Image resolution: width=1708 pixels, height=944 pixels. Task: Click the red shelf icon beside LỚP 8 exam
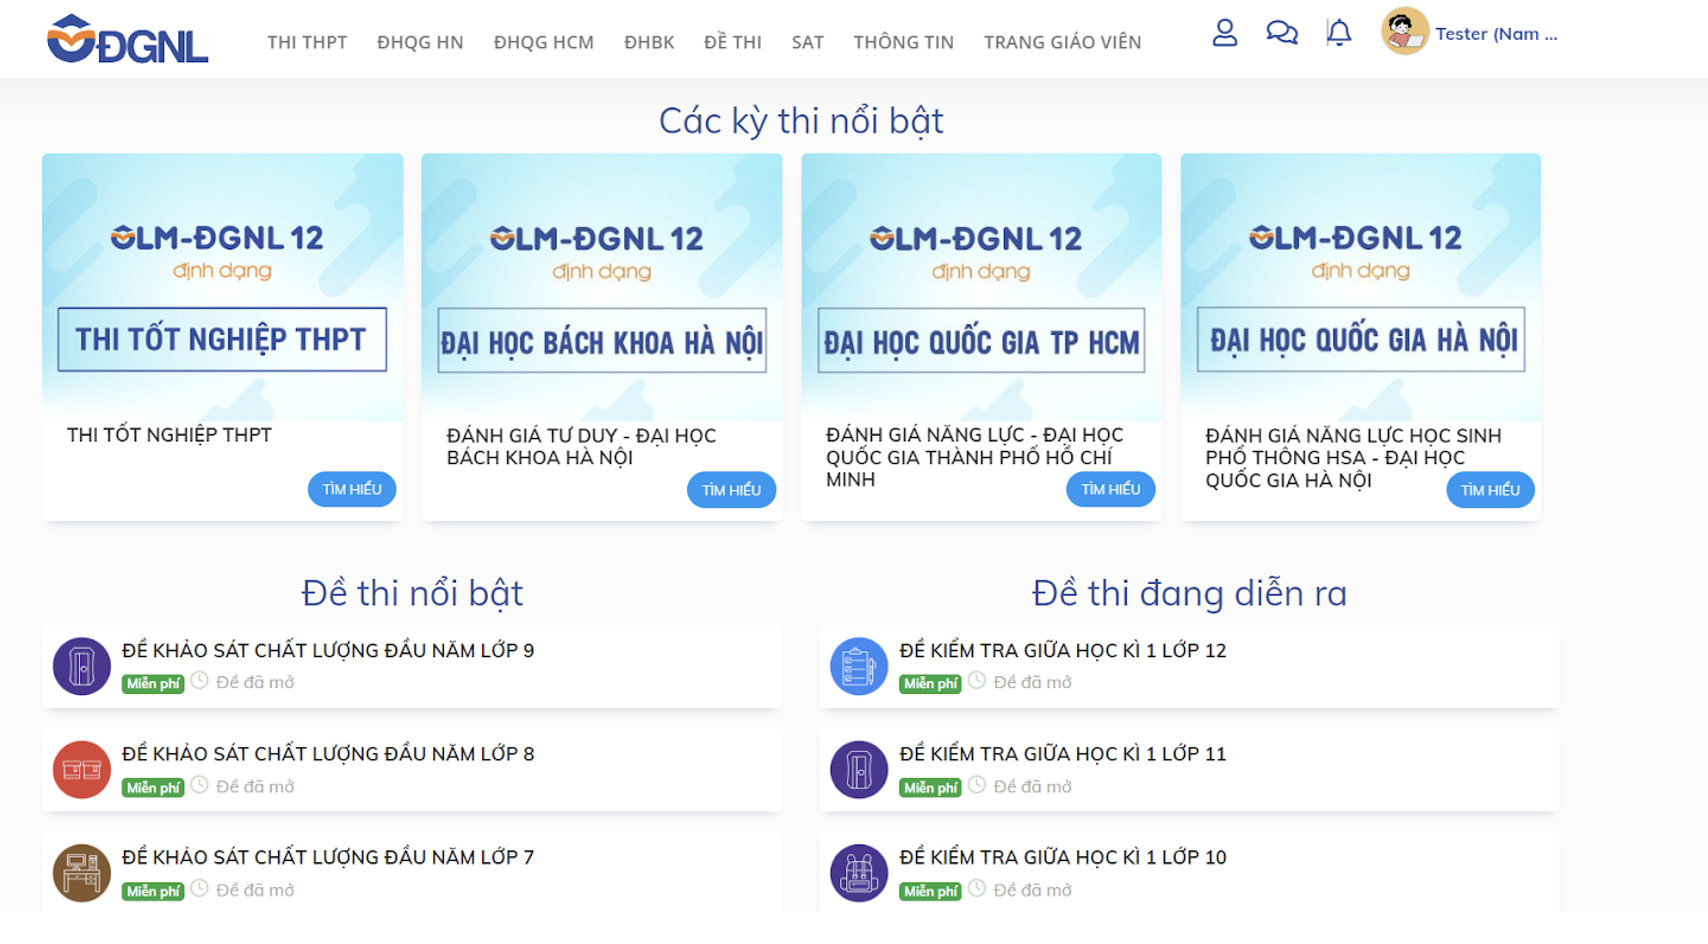pyautogui.click(x=81, y=769)
